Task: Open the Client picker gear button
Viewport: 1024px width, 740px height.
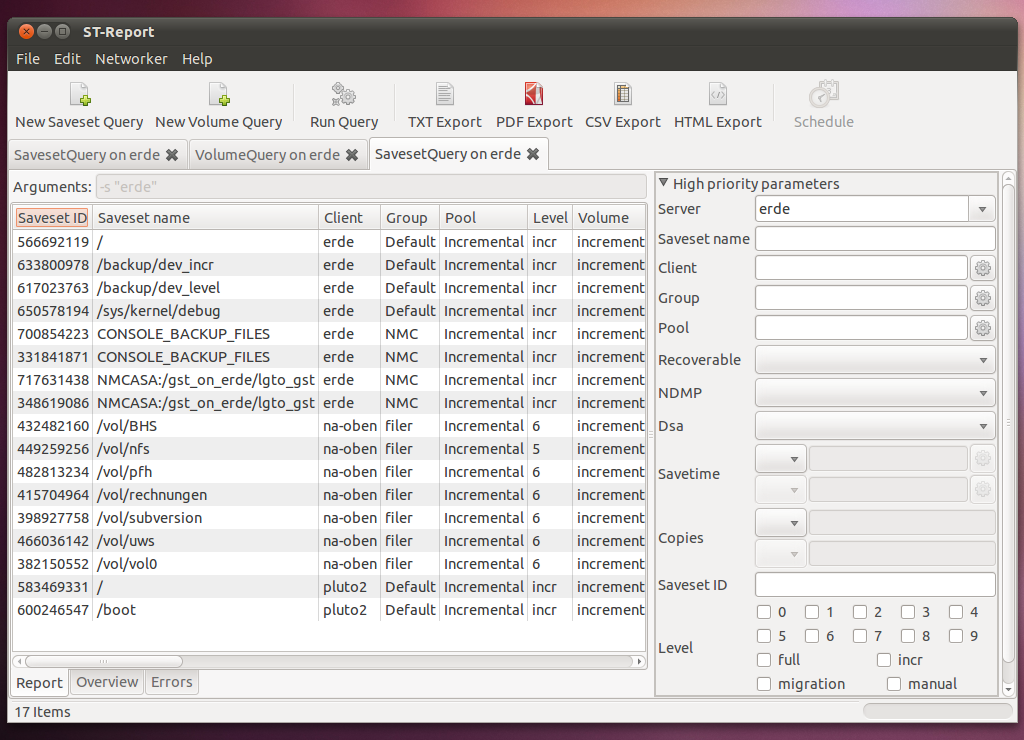Action: (x=982, y=268)
